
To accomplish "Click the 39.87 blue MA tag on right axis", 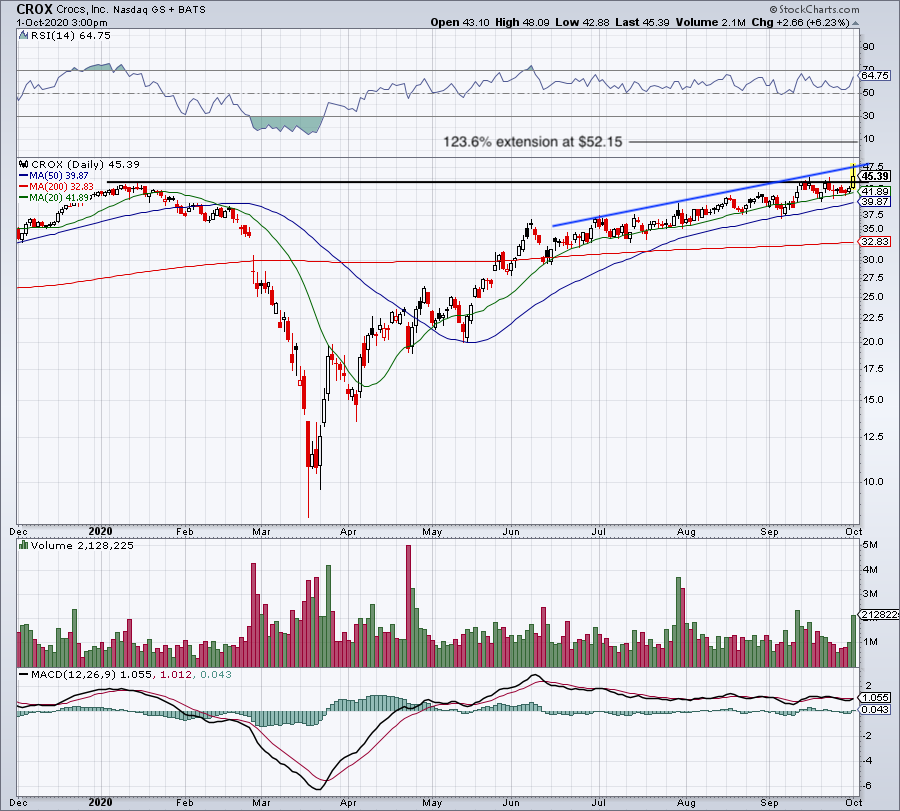I will tap(876, 201).
